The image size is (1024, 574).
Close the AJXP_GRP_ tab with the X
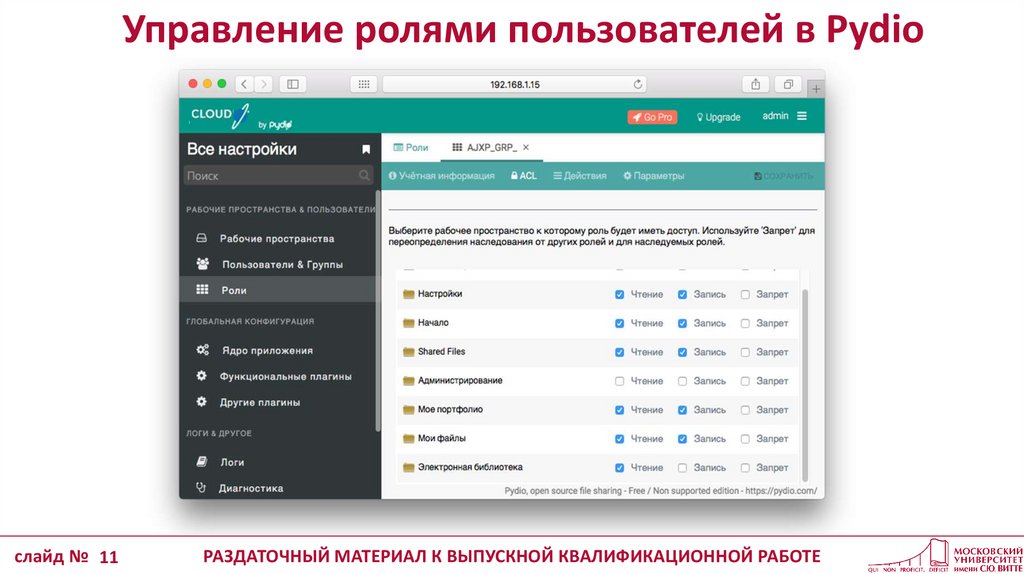click(x=526, y=147)
